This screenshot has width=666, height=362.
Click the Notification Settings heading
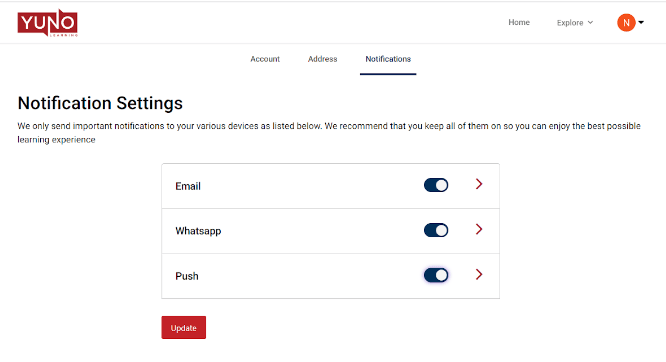(x=100, y=103)
